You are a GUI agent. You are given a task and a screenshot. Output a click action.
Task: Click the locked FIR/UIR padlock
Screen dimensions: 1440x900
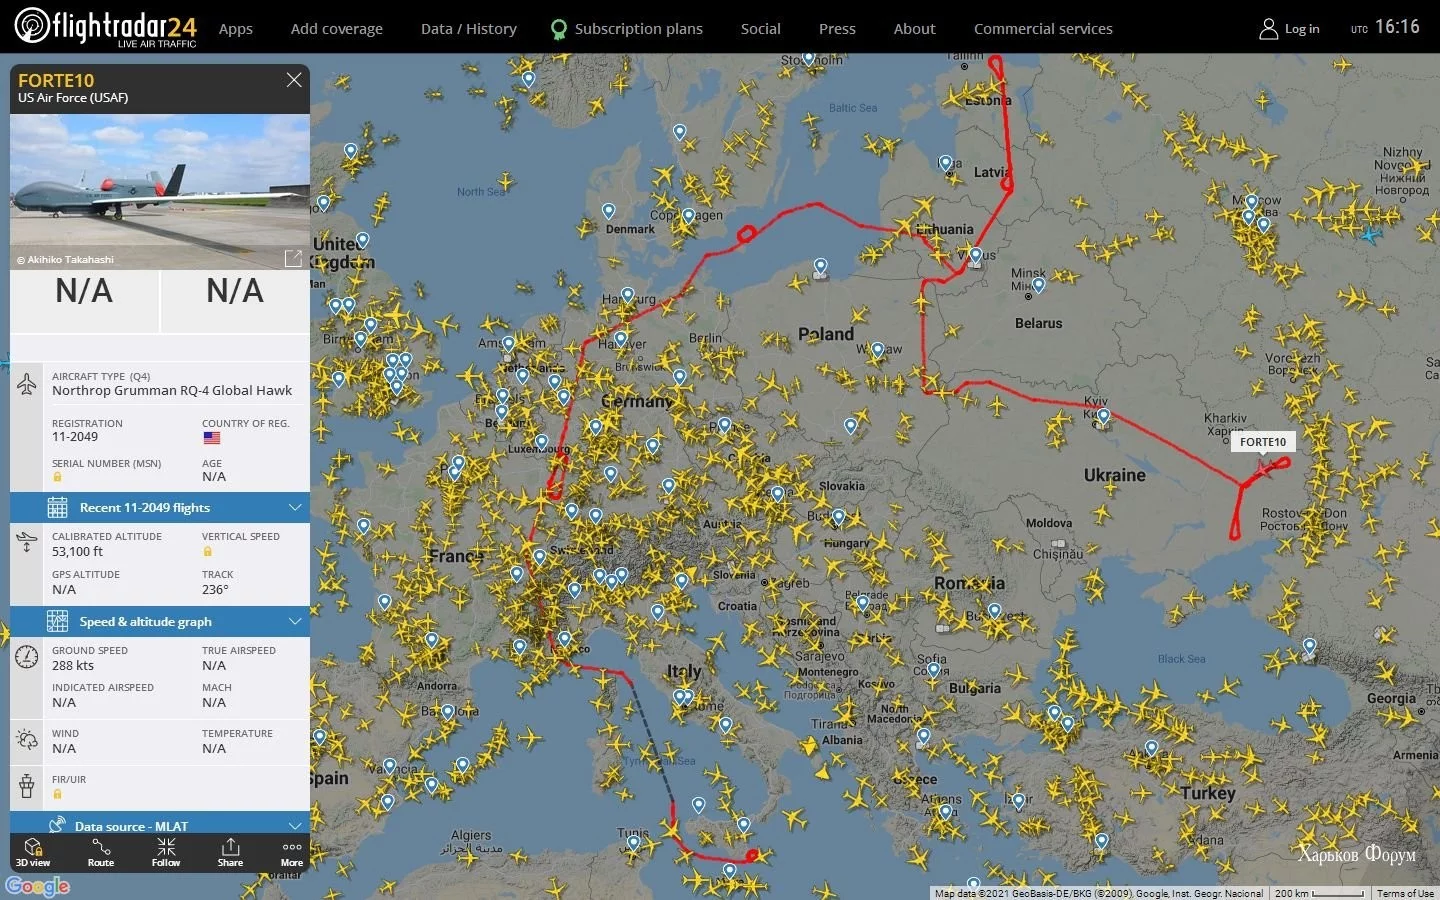coord(57,794)
